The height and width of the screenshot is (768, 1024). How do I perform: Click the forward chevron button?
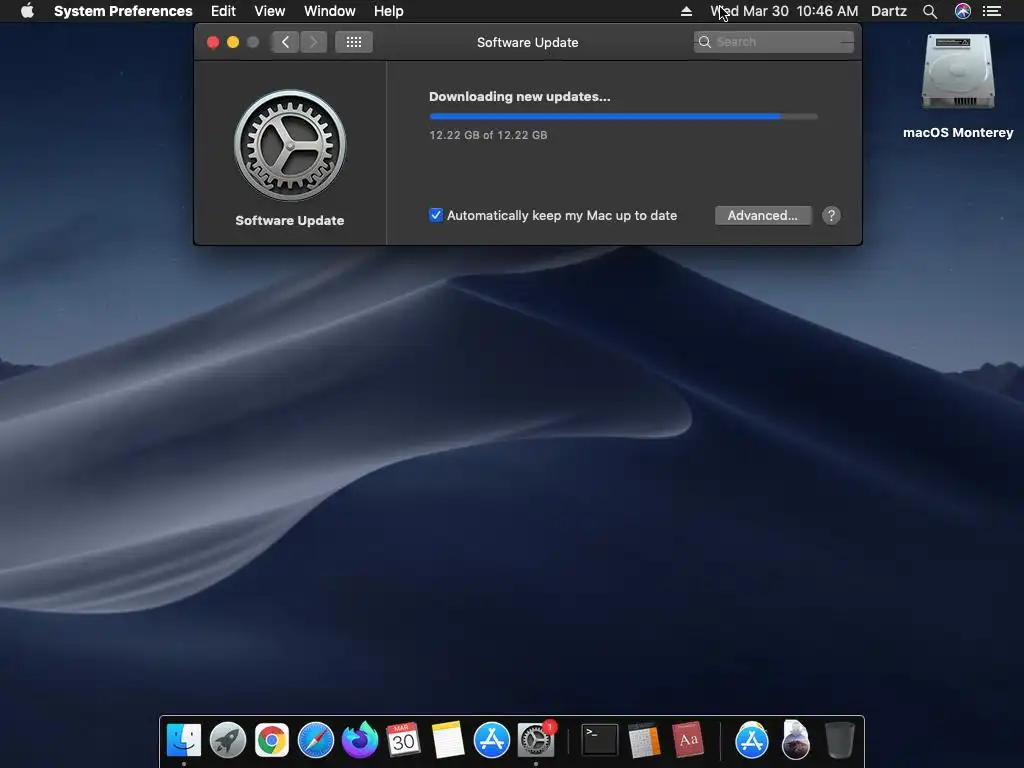tap(313, 42)
